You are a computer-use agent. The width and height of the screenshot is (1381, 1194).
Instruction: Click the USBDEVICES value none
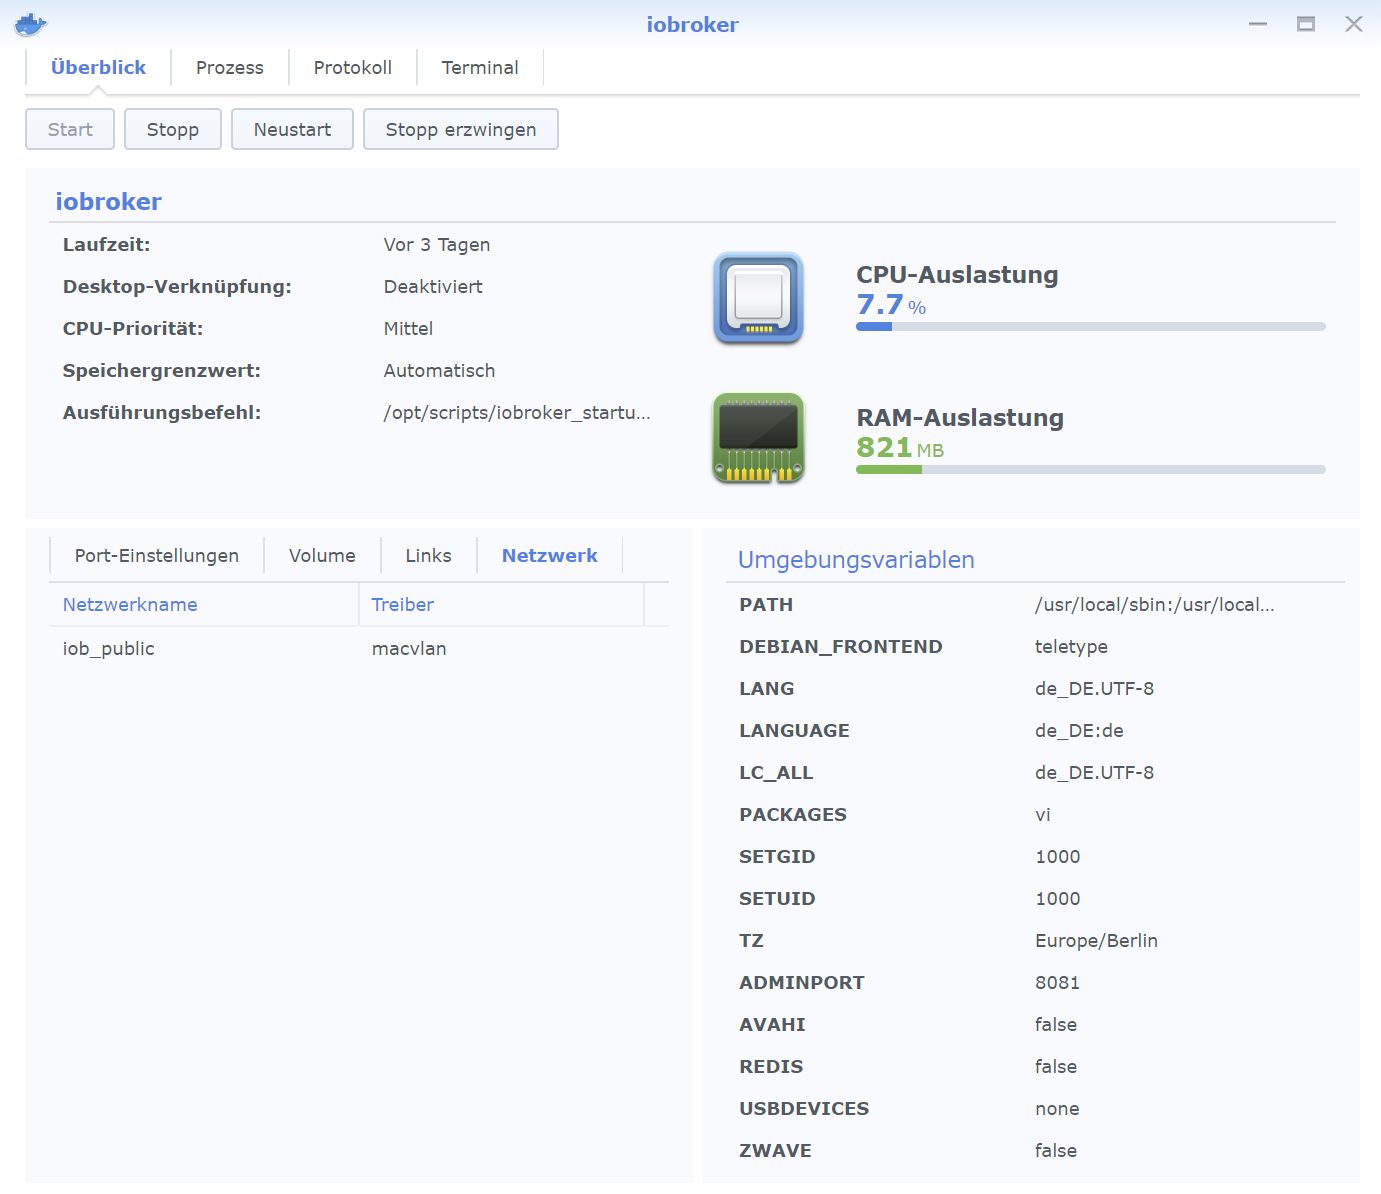coord(1057,1108)
